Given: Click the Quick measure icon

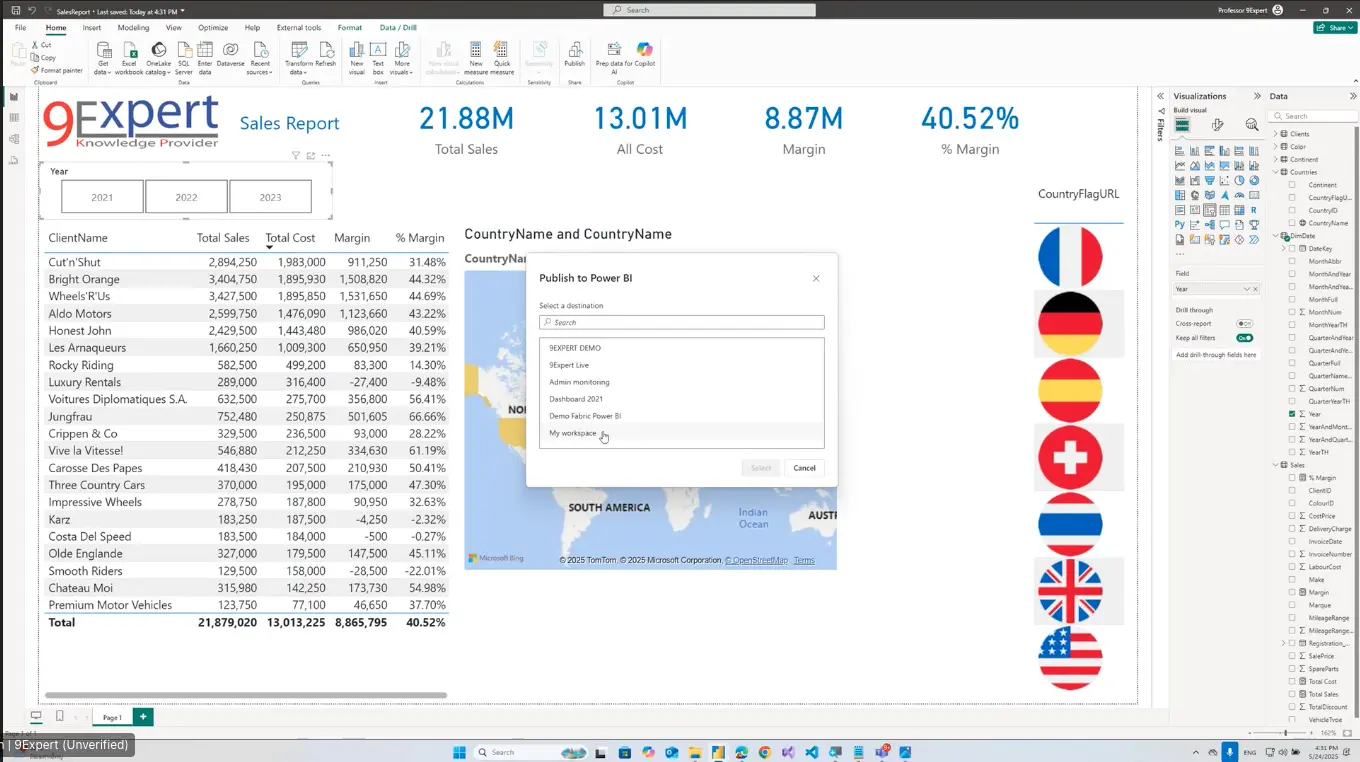Looking at the screenshot, I should pyautogui.click(x=502, y=50).
